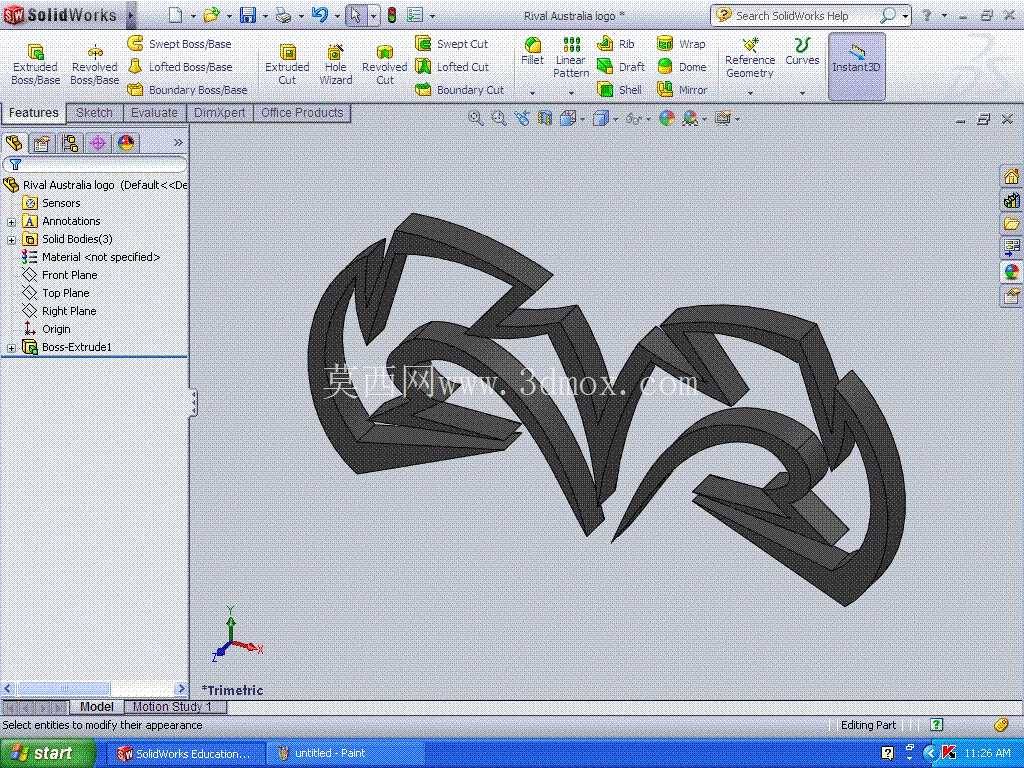Click the feature tree filter field
The image size is (1024, 768).
[95, 165]
